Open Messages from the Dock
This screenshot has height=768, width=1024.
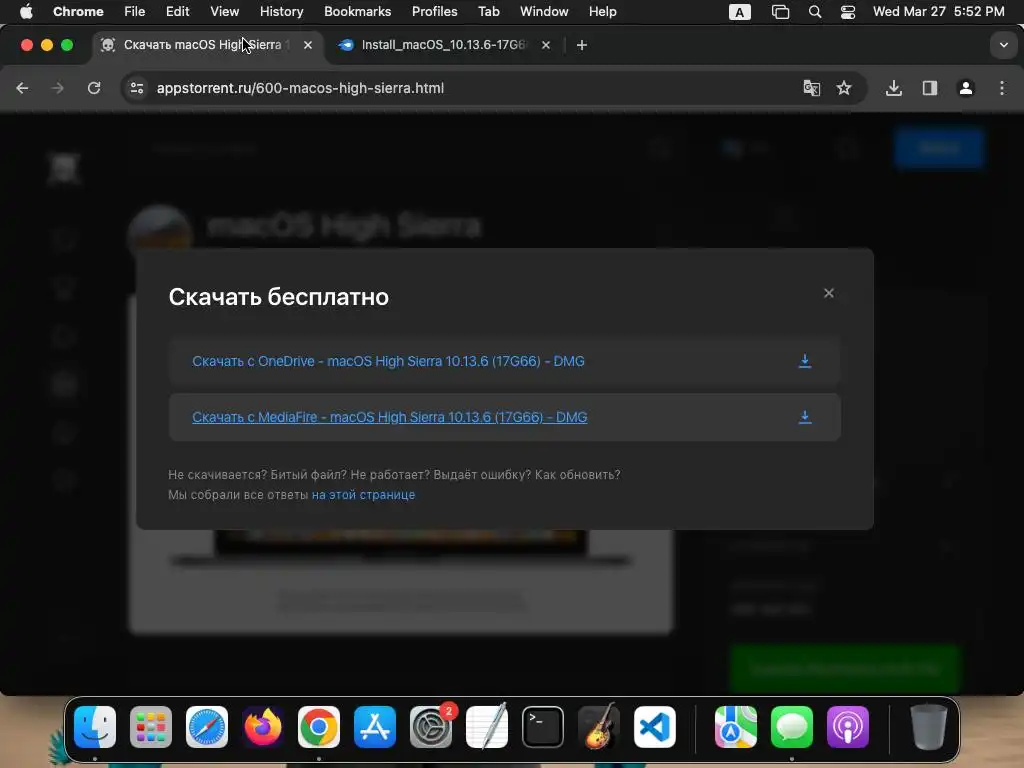tap(792, 727)
